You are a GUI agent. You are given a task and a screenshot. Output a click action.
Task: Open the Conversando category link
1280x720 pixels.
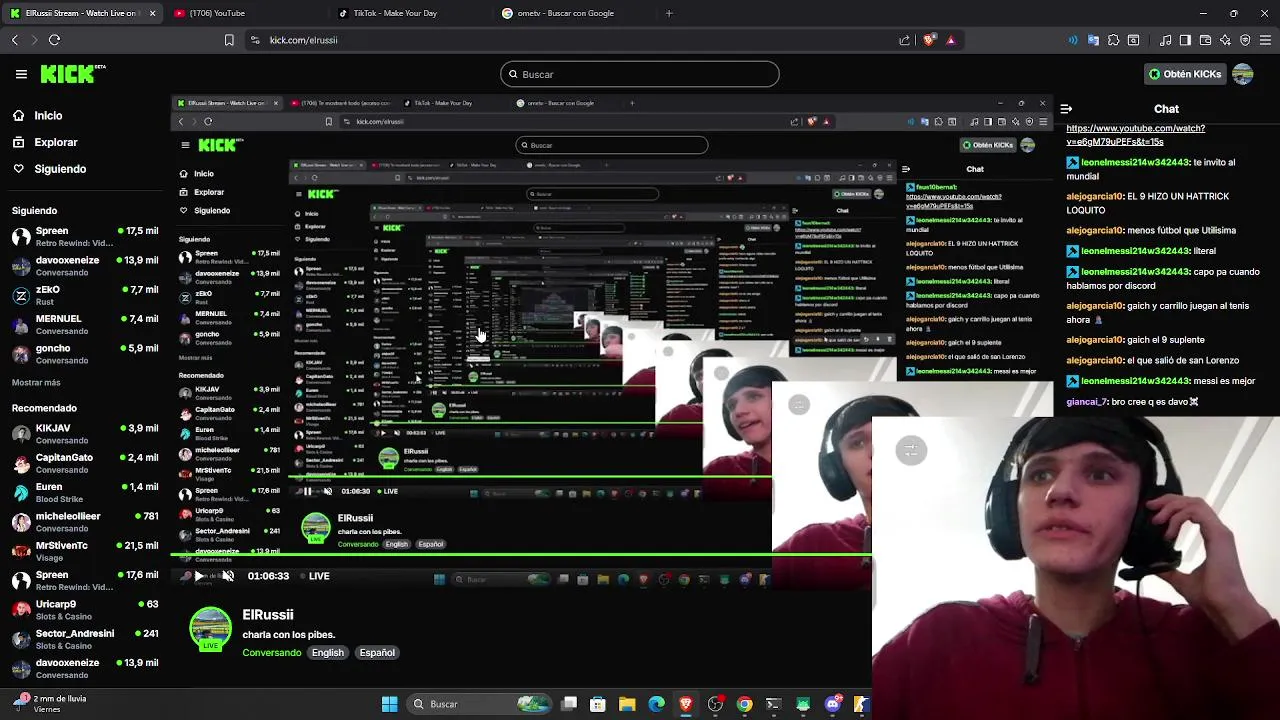click(271, 653)
